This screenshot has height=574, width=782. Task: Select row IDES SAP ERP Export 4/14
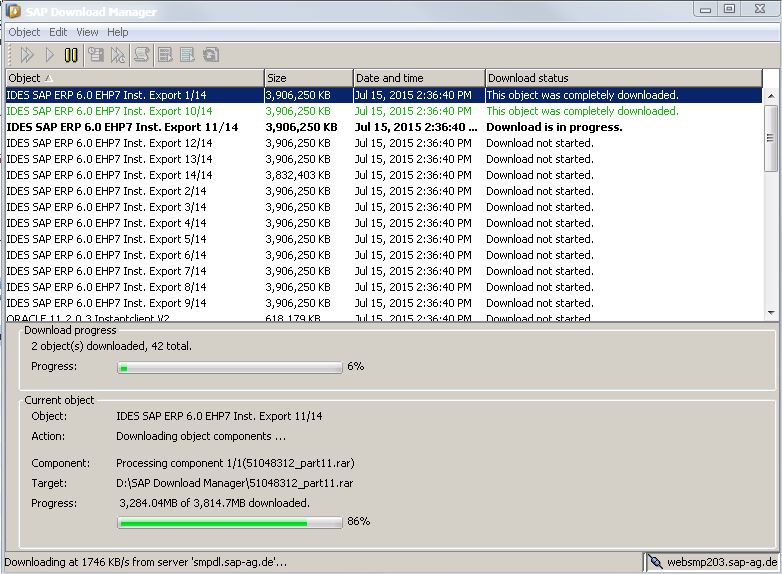[384, 222]
